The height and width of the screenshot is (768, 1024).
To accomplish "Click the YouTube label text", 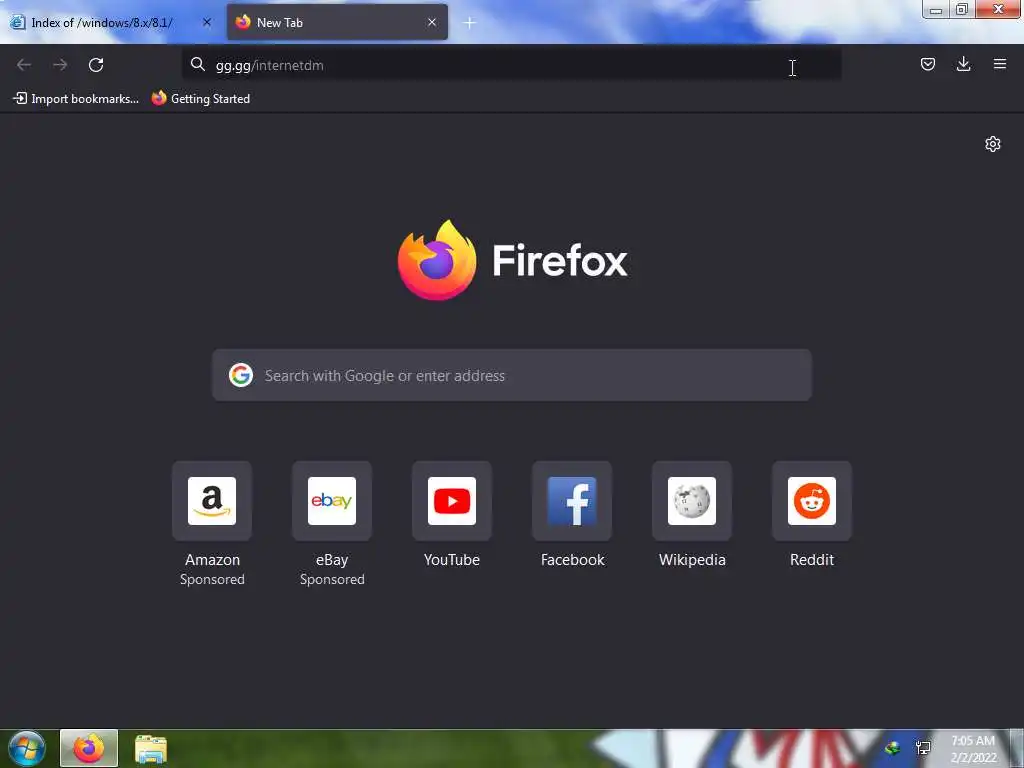I will [x=452, y=560].
